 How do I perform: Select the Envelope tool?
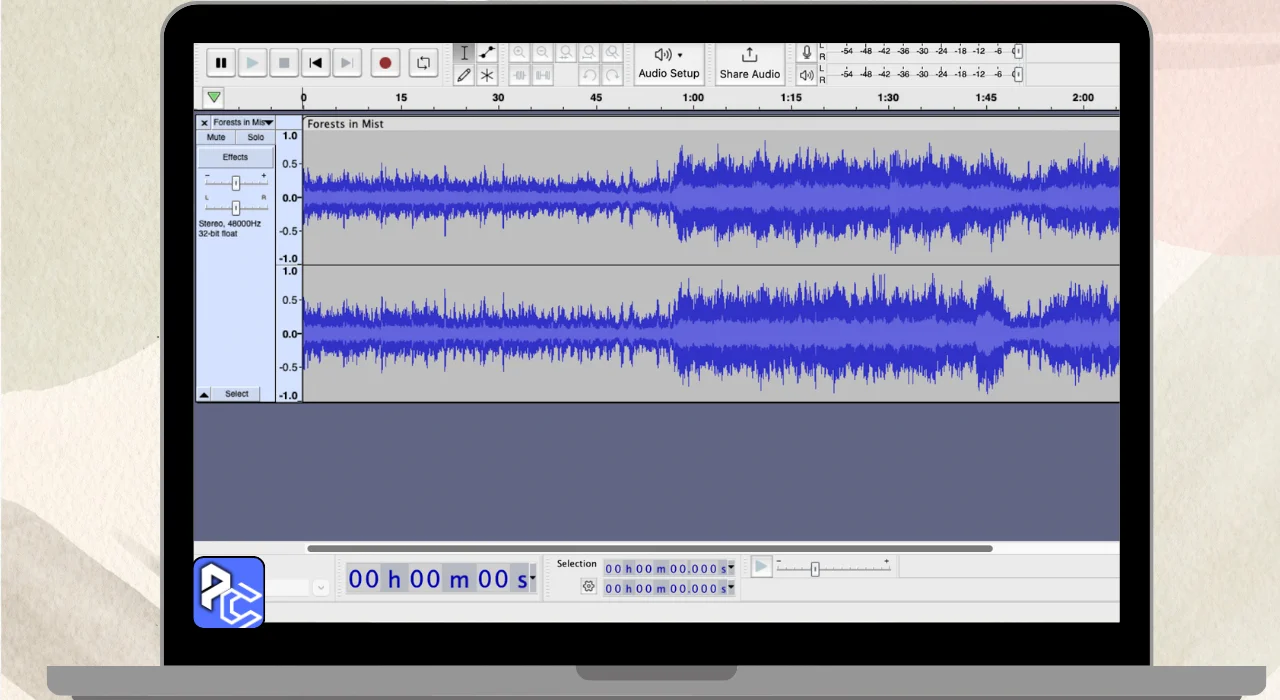pos(487,53)
